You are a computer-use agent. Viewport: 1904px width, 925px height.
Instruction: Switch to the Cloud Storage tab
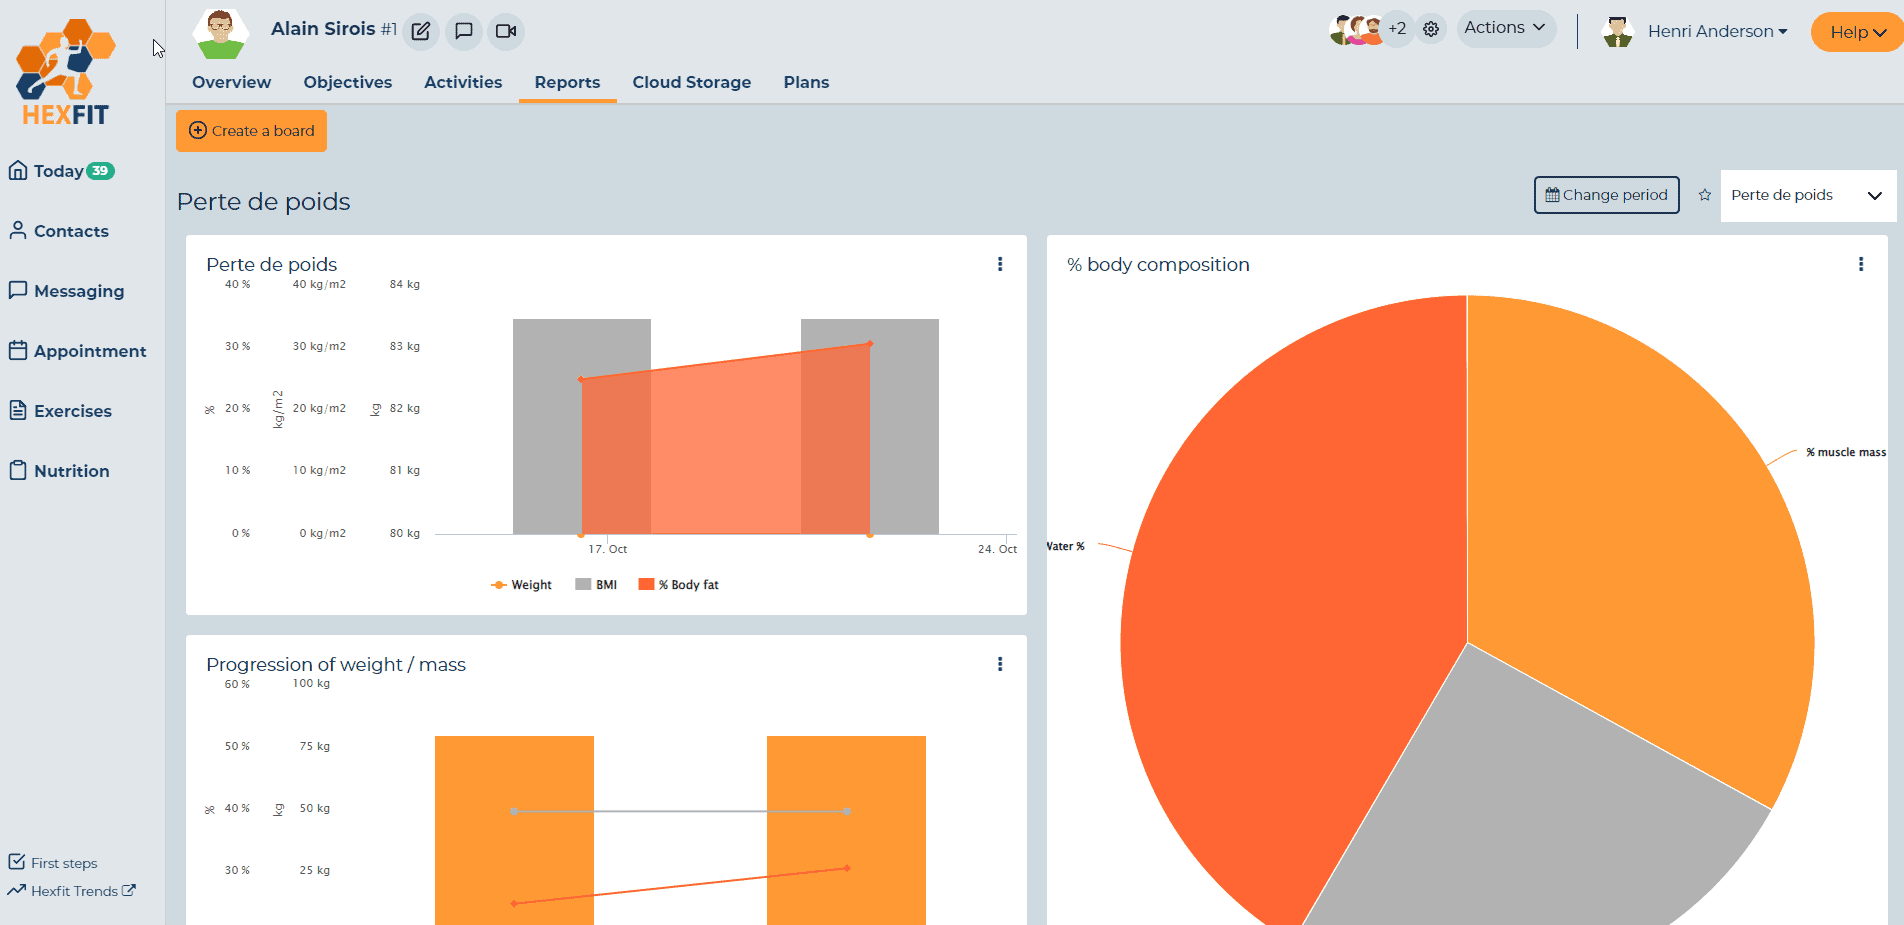point(691,82)
